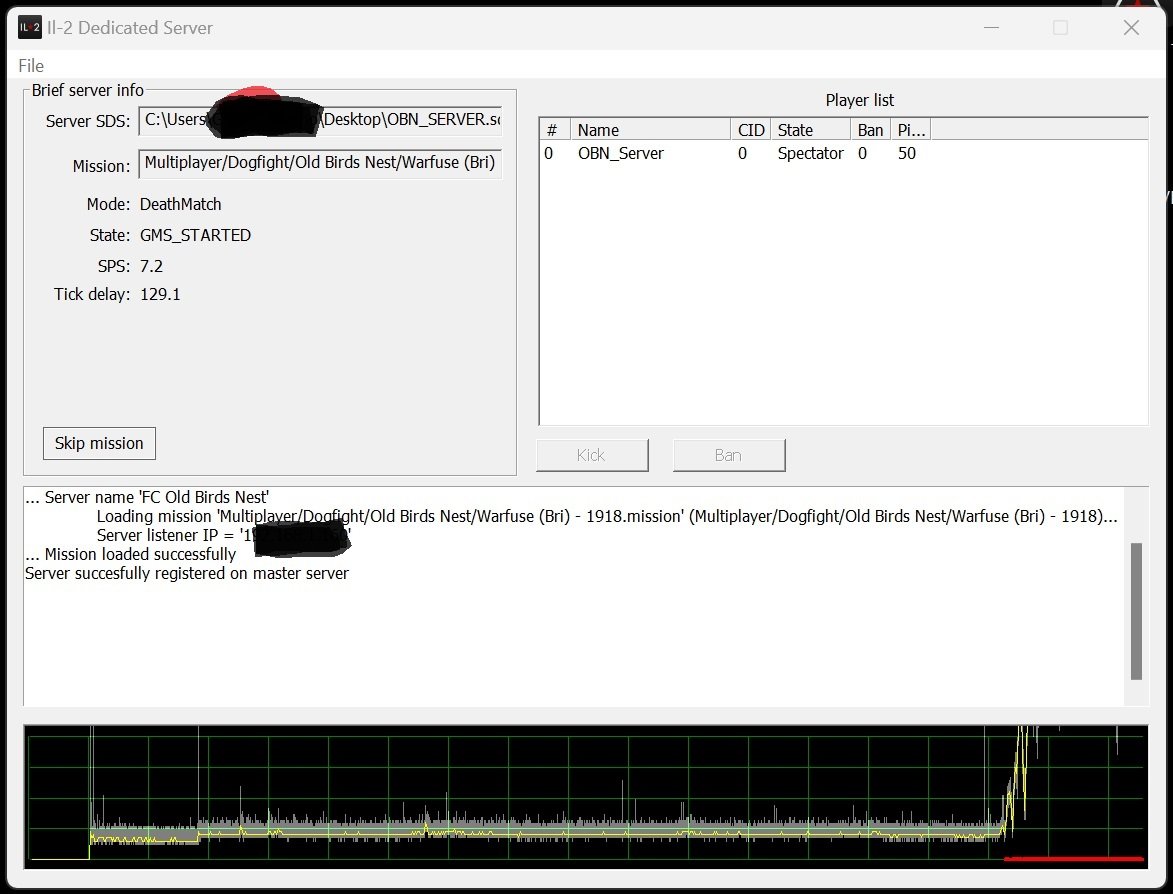This screenshot has height=894, width=1173.
Task: Select the OBN_Server row in player list
Action: (843, 153)
